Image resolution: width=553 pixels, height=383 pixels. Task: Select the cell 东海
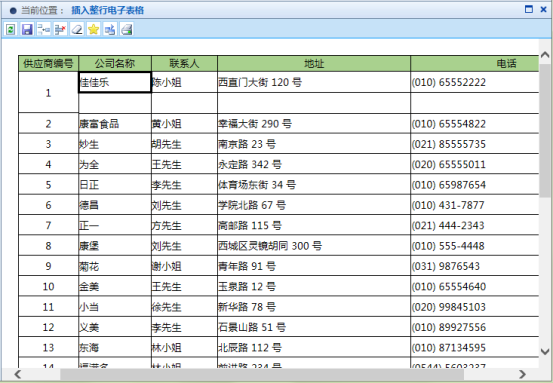pyautogui.click(x=115, y=347)
